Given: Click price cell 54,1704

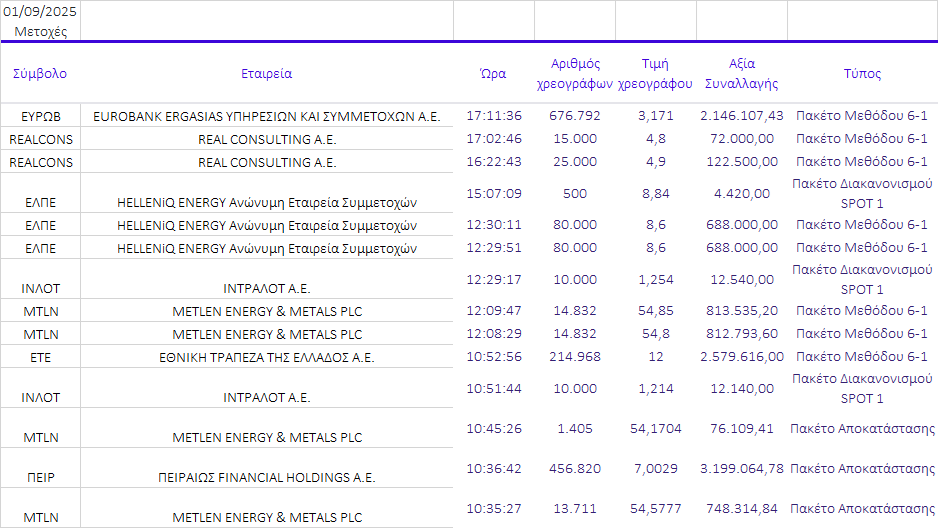Looking at the screenshot, I should [x=656, y=429].
